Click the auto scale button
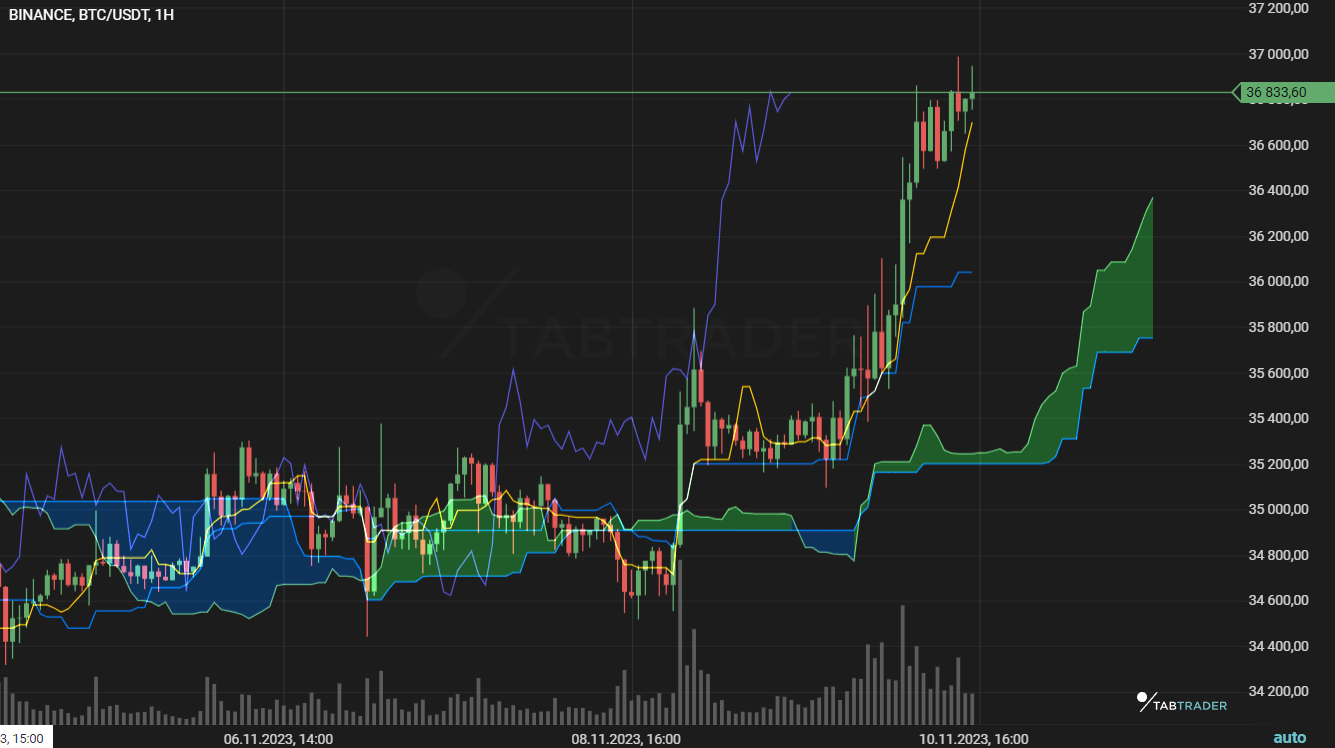 pos(1289,738)
